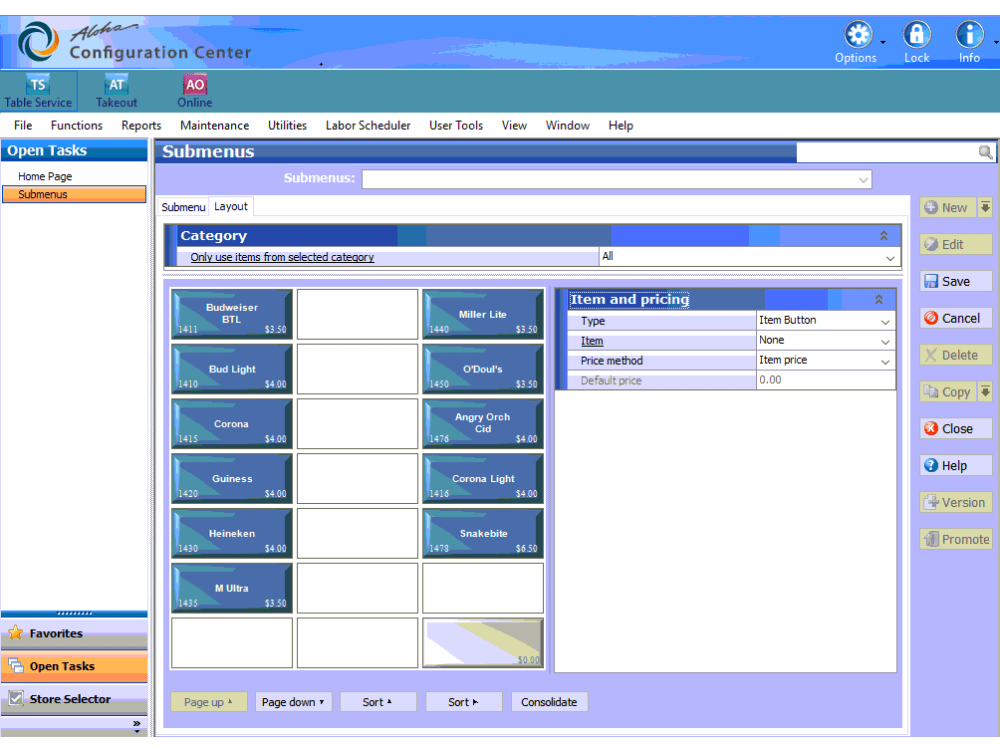
Task: Switch to Online product
Action: [195, 91]
